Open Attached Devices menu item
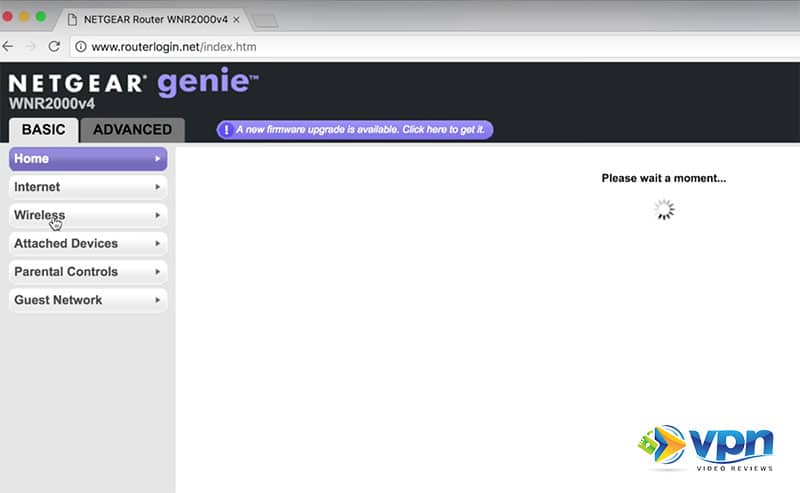The width and height of the screenshot is (800, 493). pos(88,243)
